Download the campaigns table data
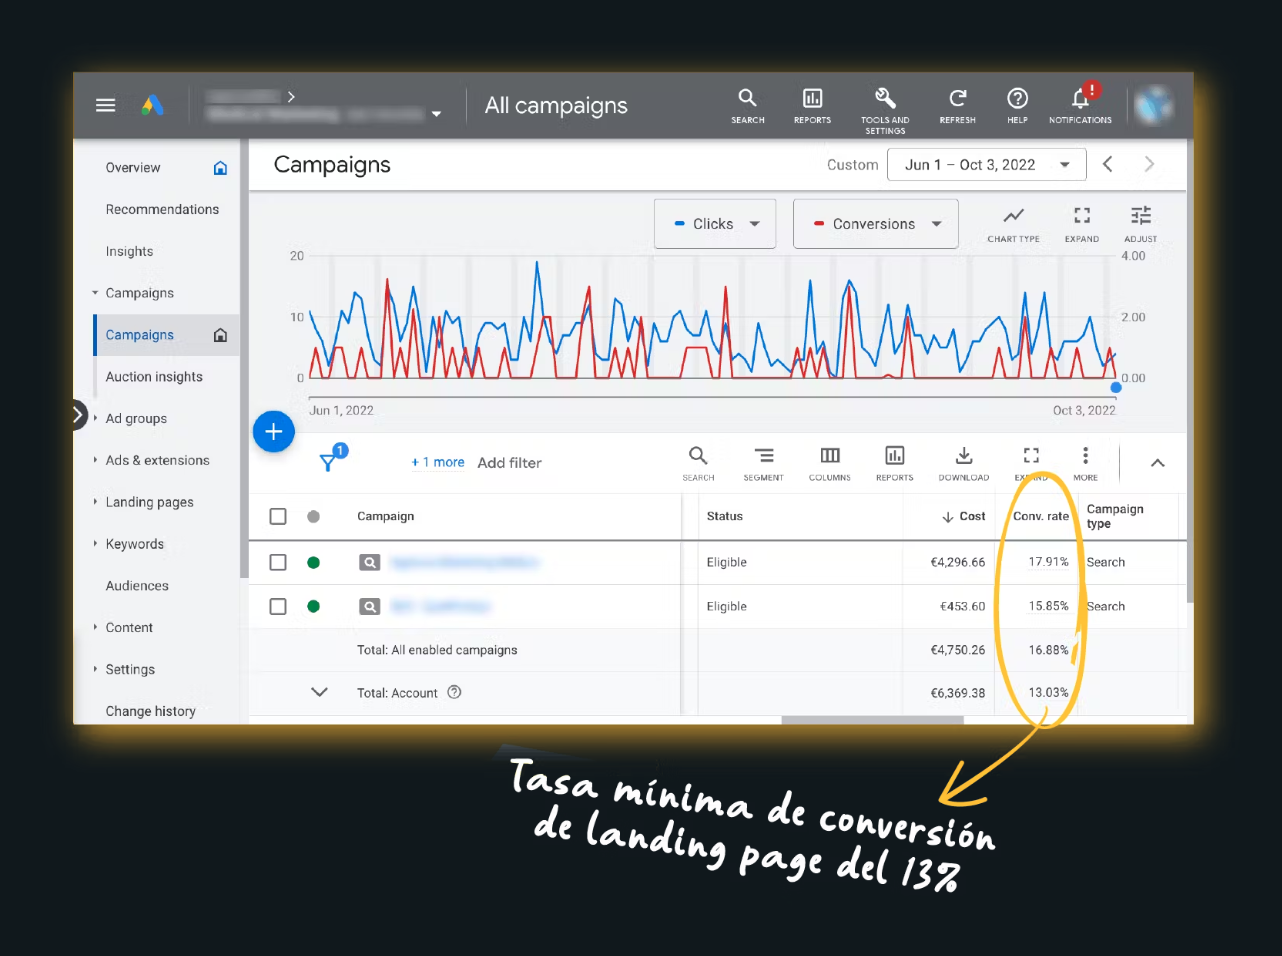1282x956 pixels. tap(963, 457)
